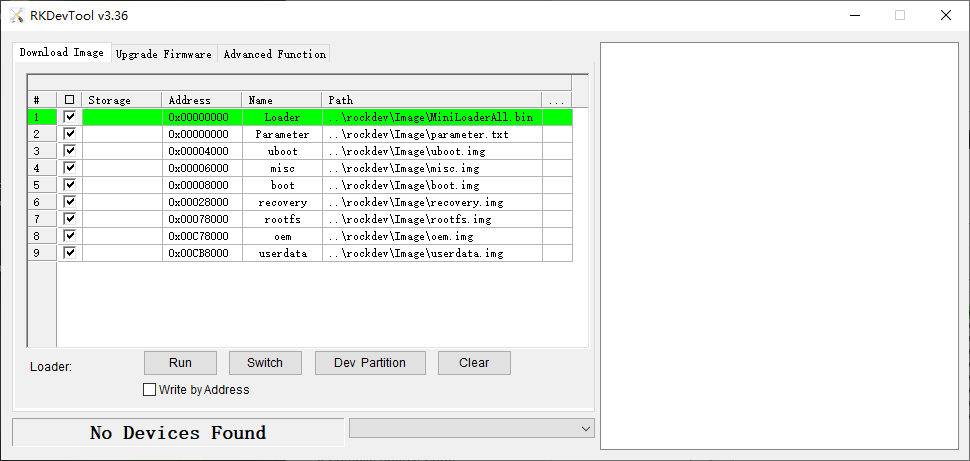This screenshot has height=461, width=970.
Task: Toggle the header select-all checkbox
Action: click(x=69, y=100)
